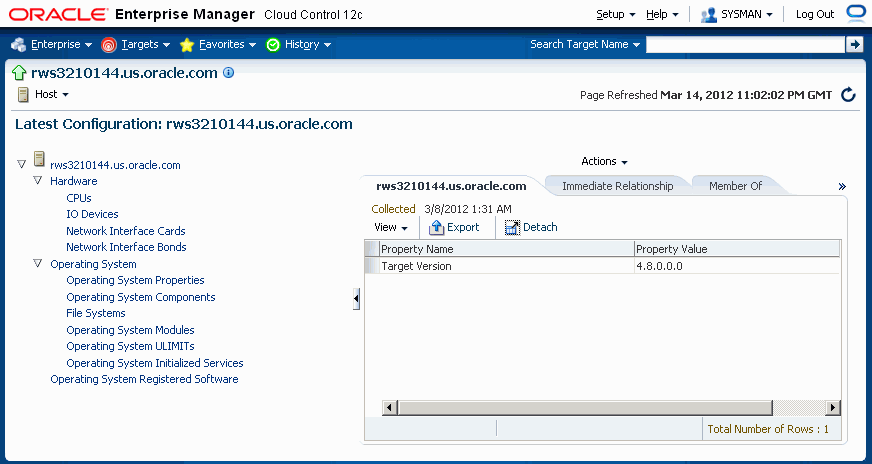Screen dimensions: 872x464
Task: Click the search go arrow button
Action: [x=854, y=45]
